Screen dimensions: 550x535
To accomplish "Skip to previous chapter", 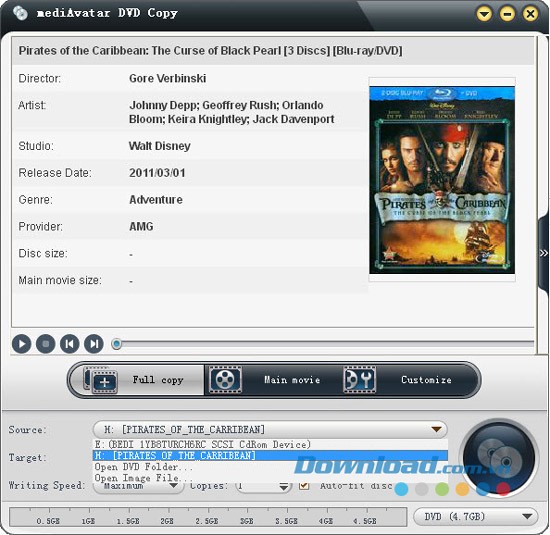I will [x=69, y=343].
